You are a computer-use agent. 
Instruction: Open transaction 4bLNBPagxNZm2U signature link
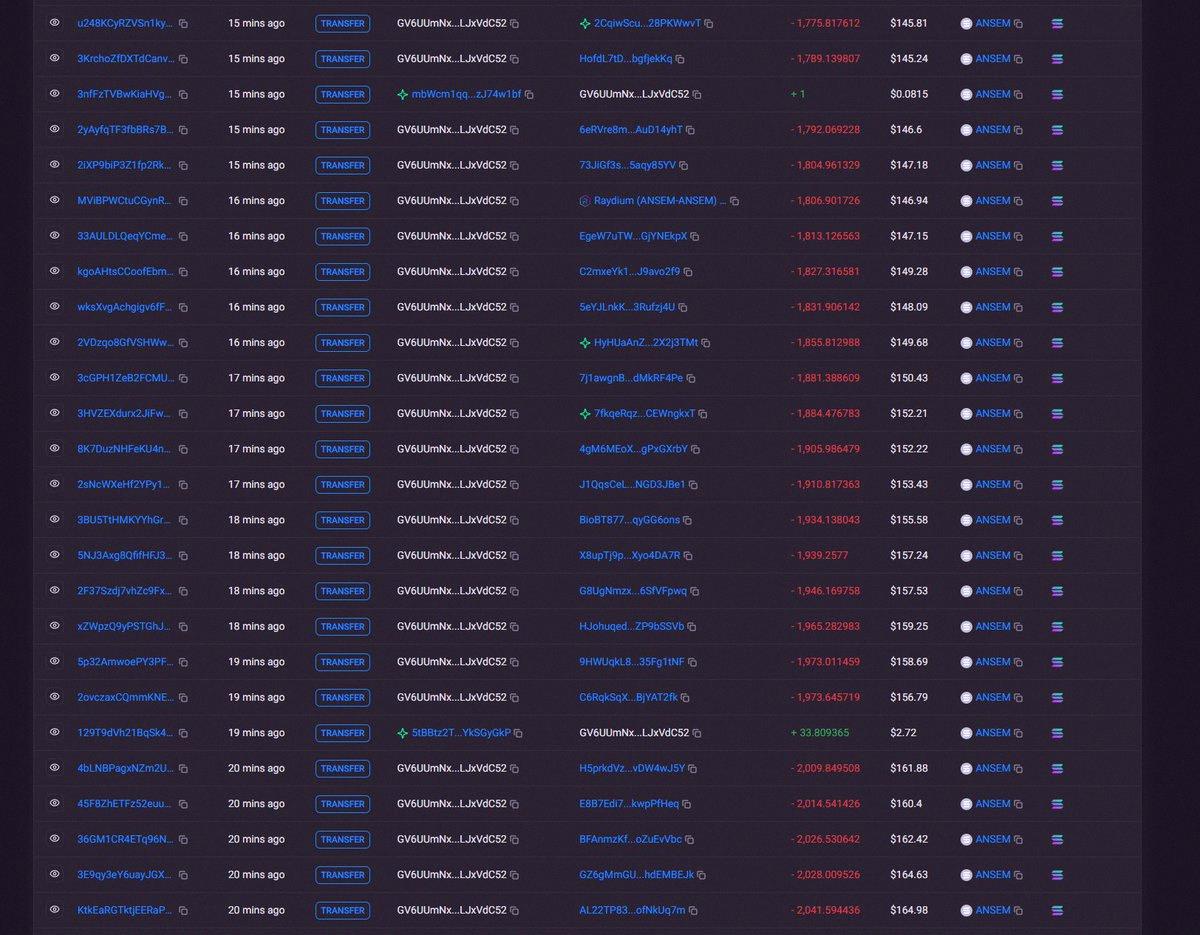(125, 768)
